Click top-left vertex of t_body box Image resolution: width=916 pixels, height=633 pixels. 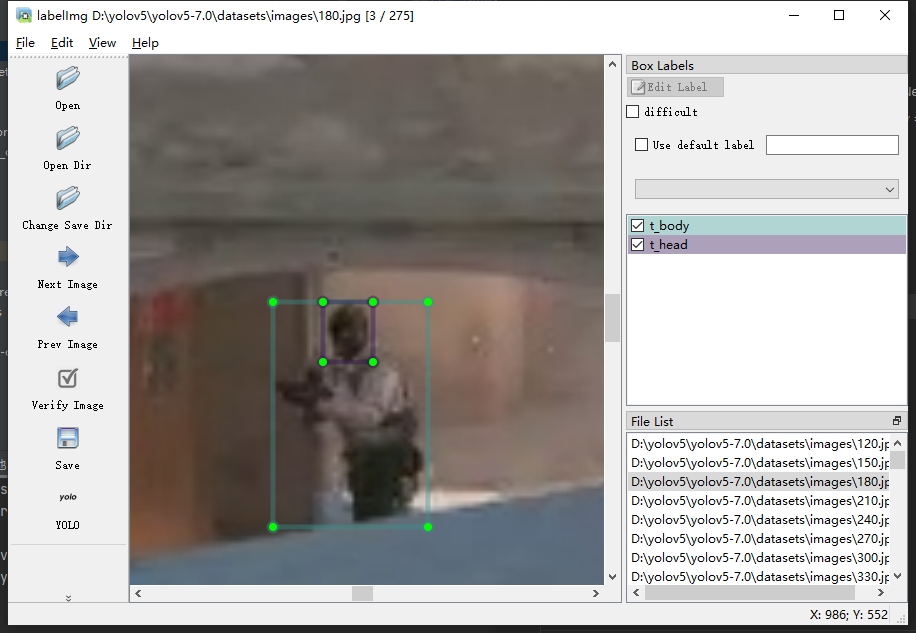[273, 302]
